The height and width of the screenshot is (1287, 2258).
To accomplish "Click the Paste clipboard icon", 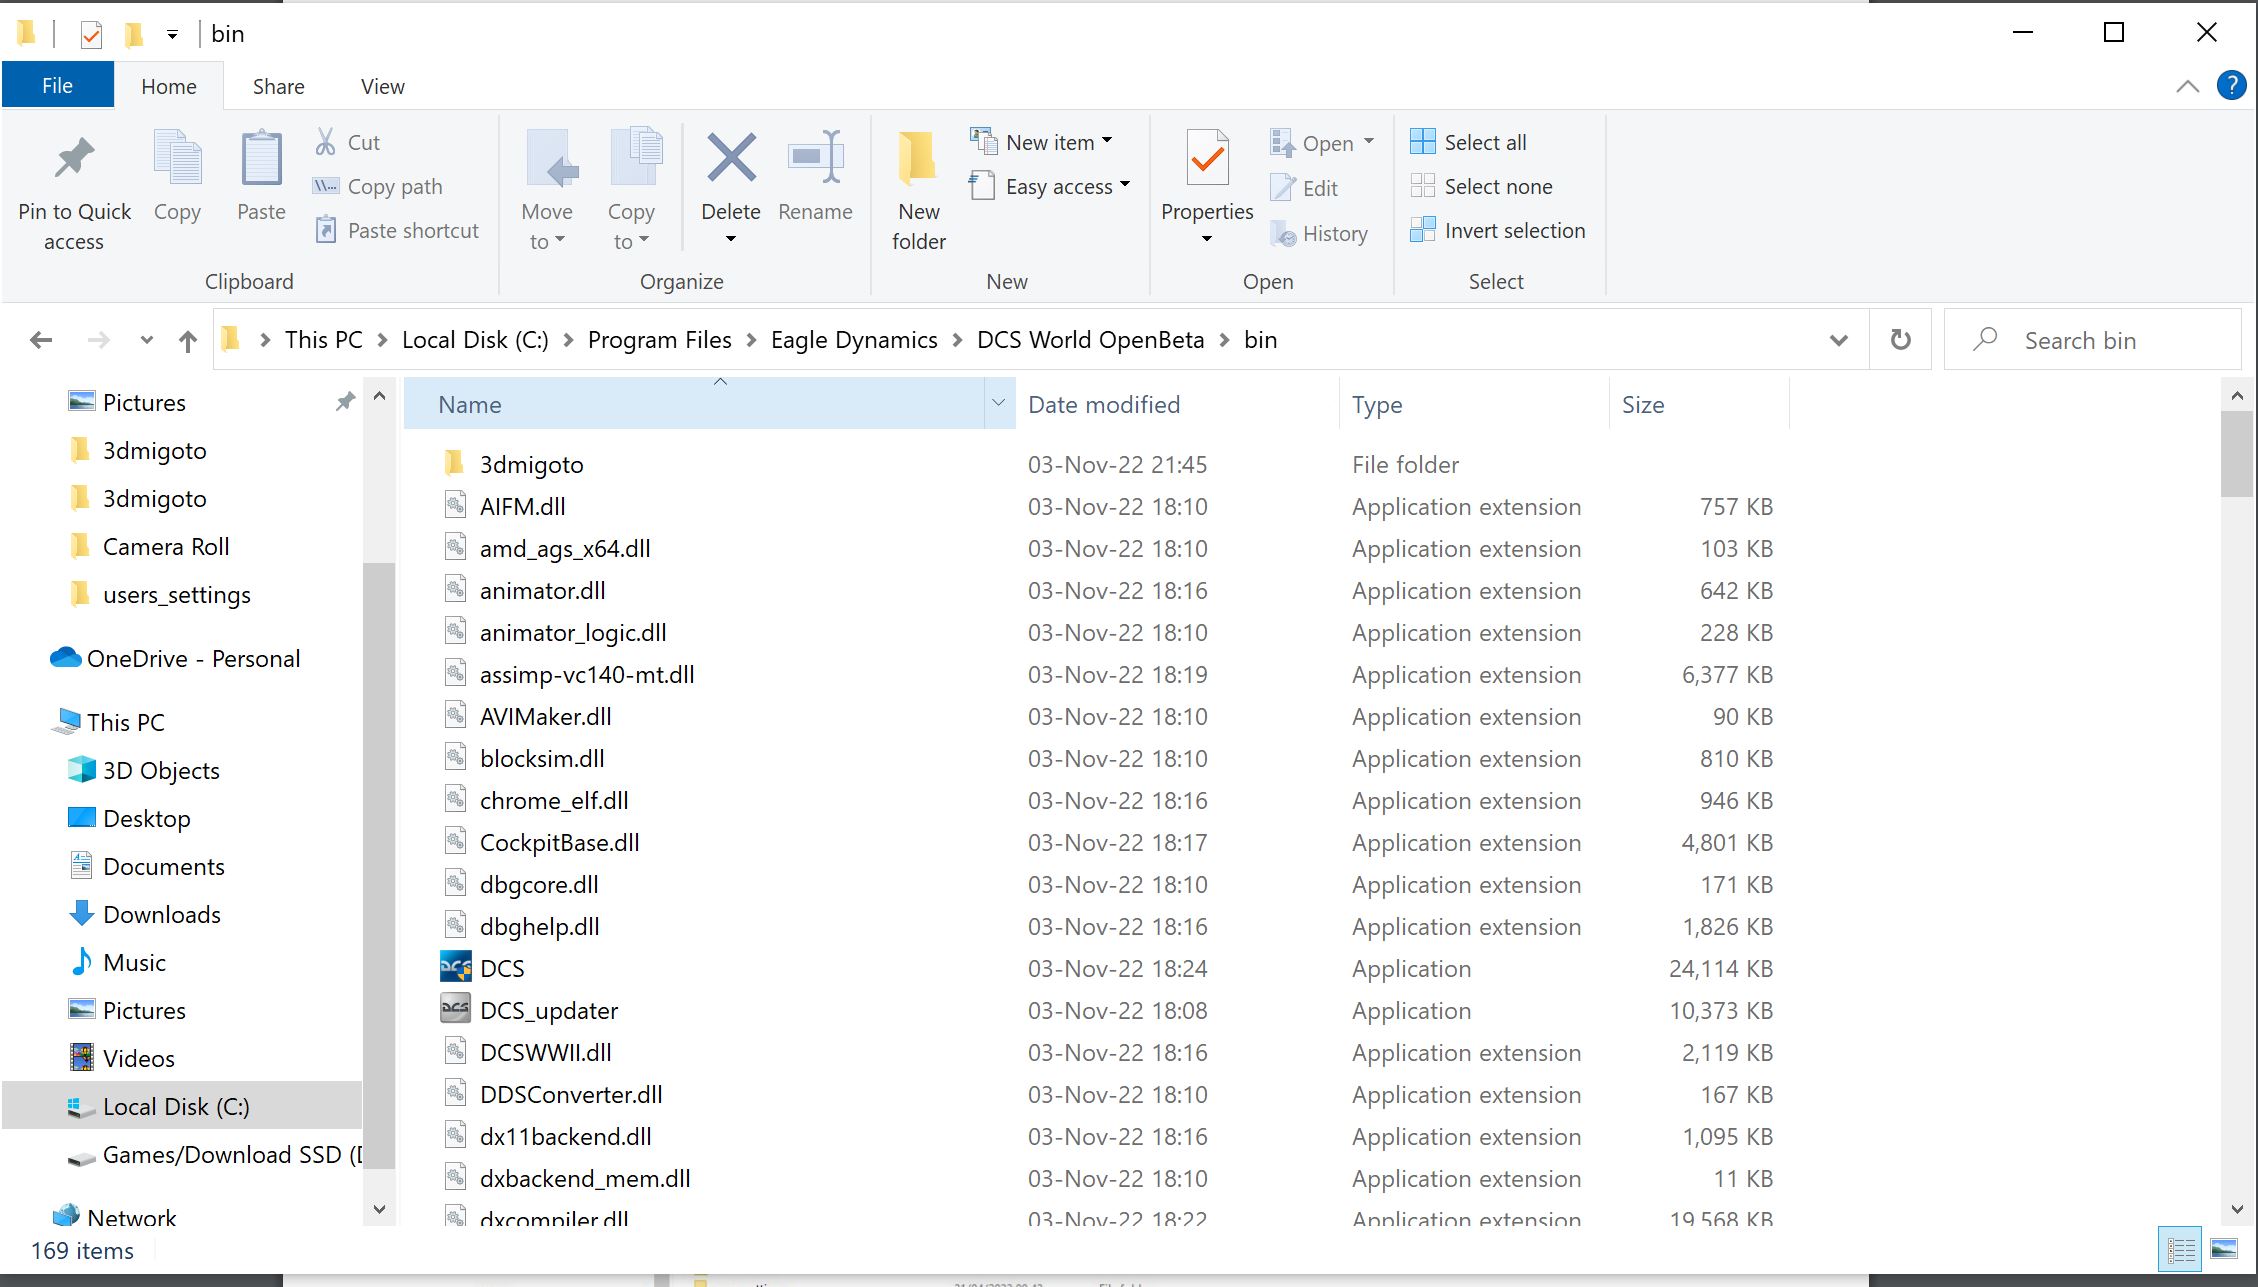I will tap(261, 158).
